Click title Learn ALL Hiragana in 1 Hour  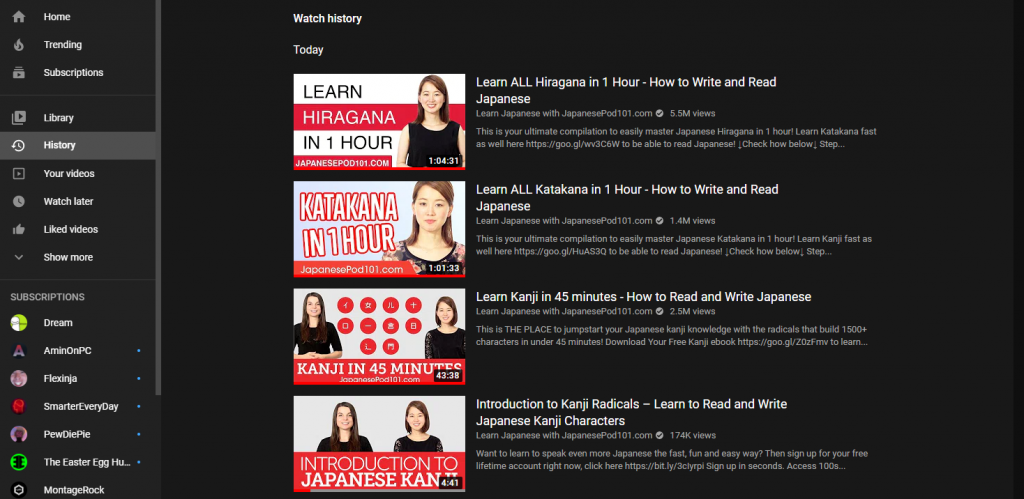[626, 90]
